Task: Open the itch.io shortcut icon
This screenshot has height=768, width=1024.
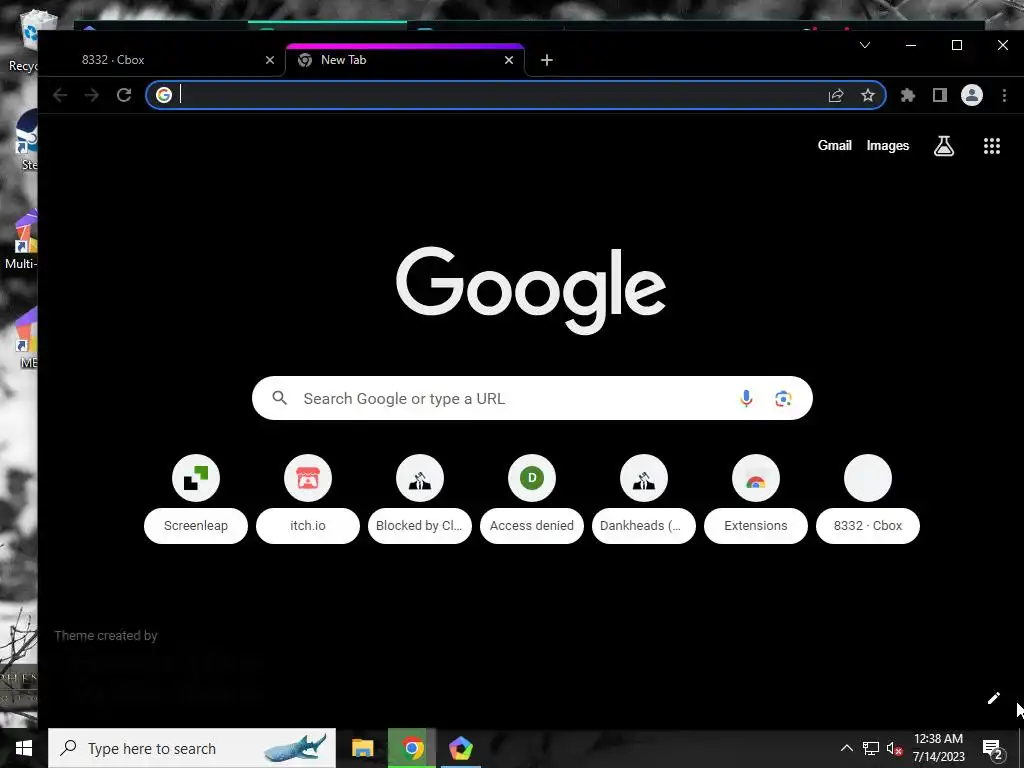Action: (x=308, y=478)
